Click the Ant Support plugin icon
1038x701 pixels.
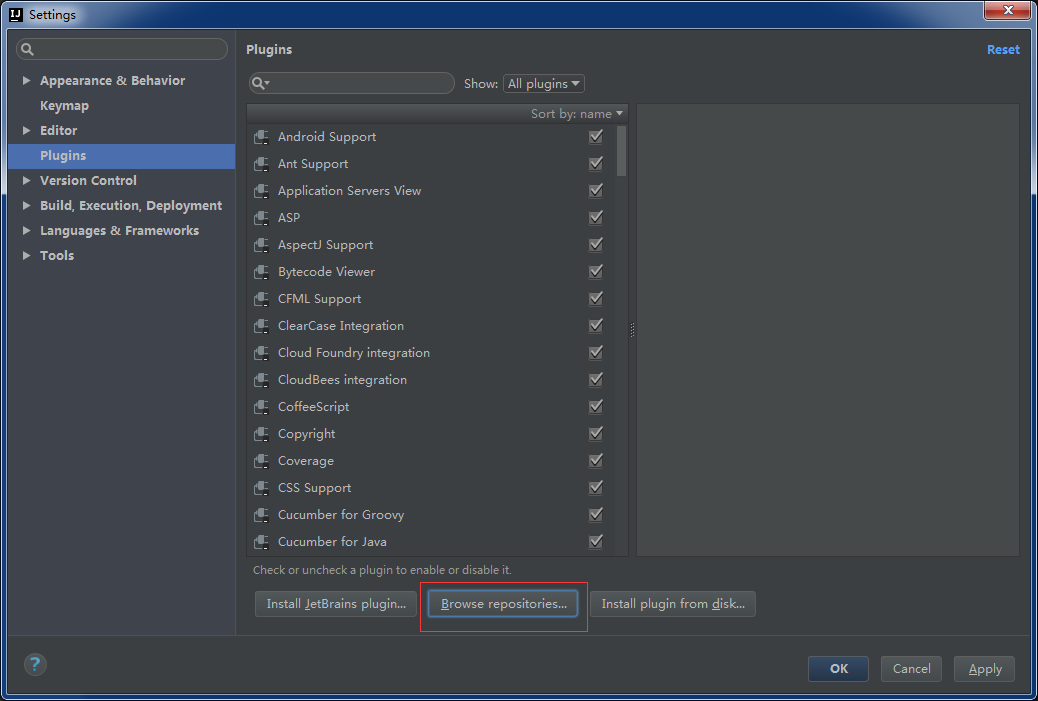click(x=261, y=164)
